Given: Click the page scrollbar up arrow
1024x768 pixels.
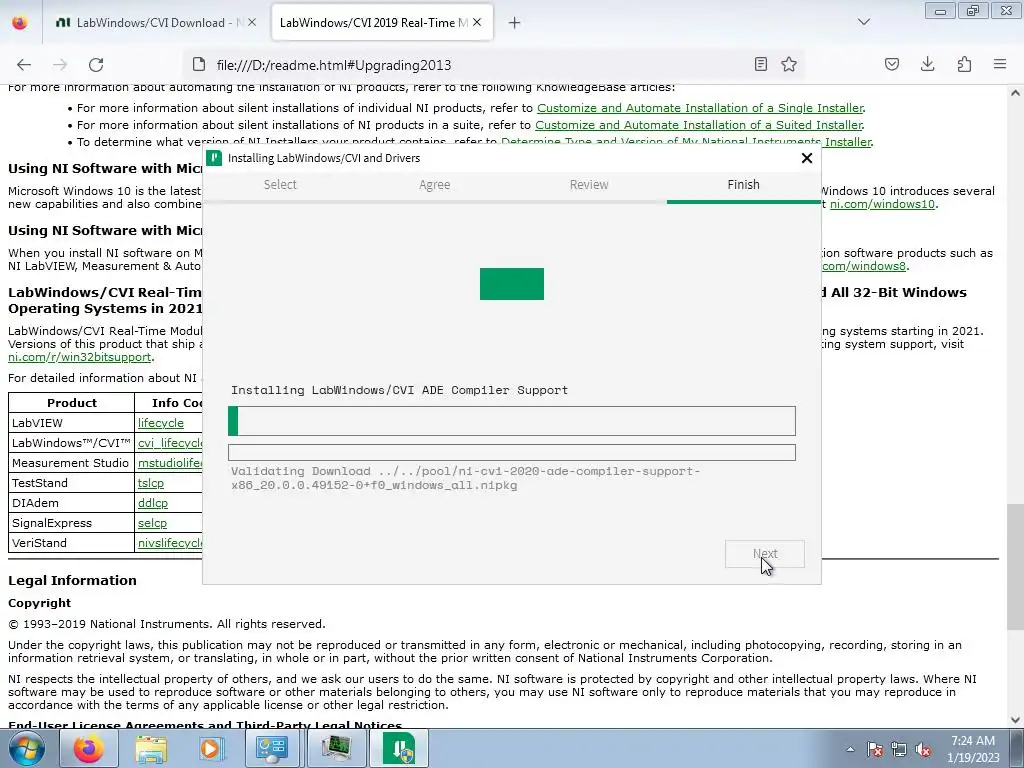Looking at the screenshot, I should pos(1015,93).
